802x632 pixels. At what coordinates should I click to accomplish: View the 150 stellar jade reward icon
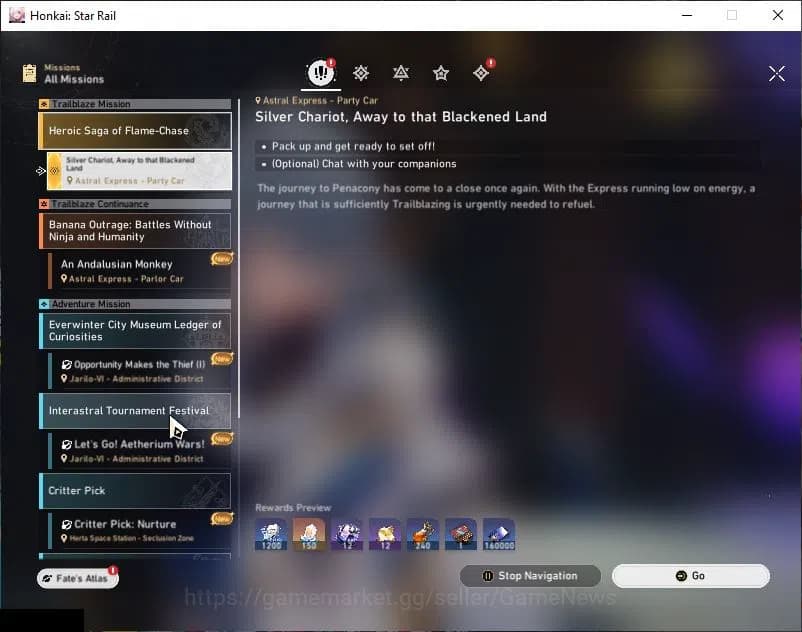308,534
